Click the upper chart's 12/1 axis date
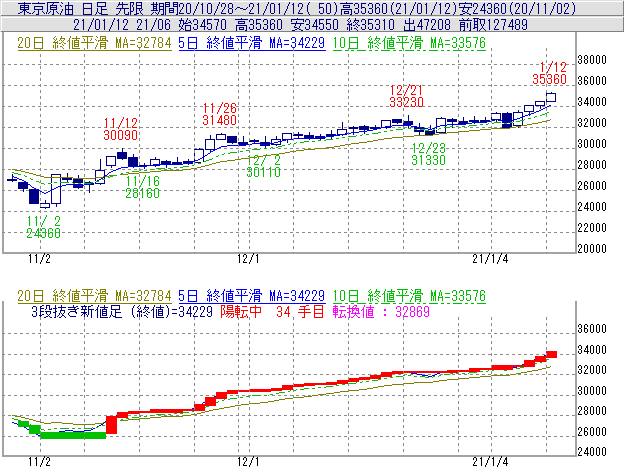Screen dimensions: 624x473 point(248,259)
